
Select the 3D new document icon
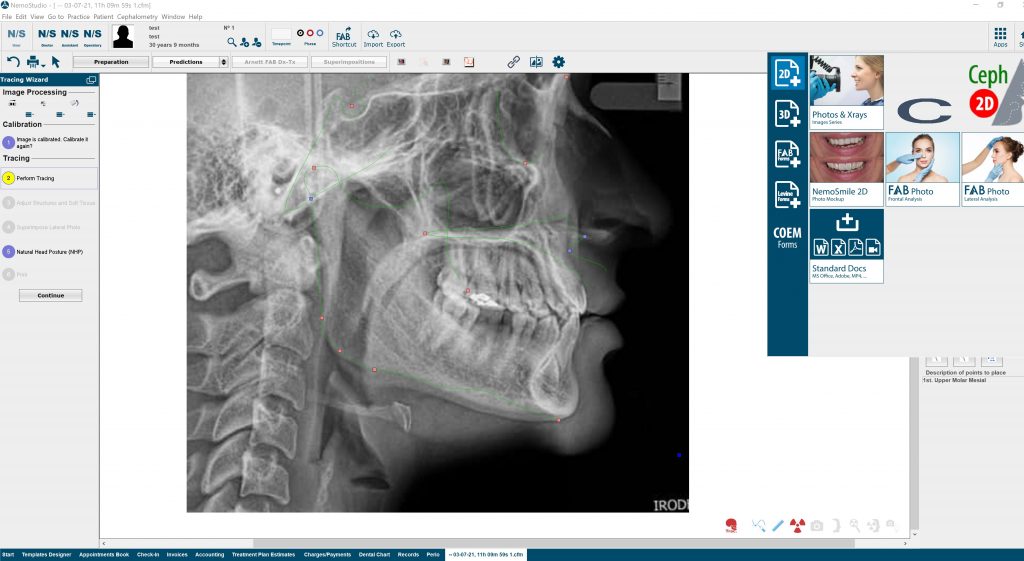point(788,114)
